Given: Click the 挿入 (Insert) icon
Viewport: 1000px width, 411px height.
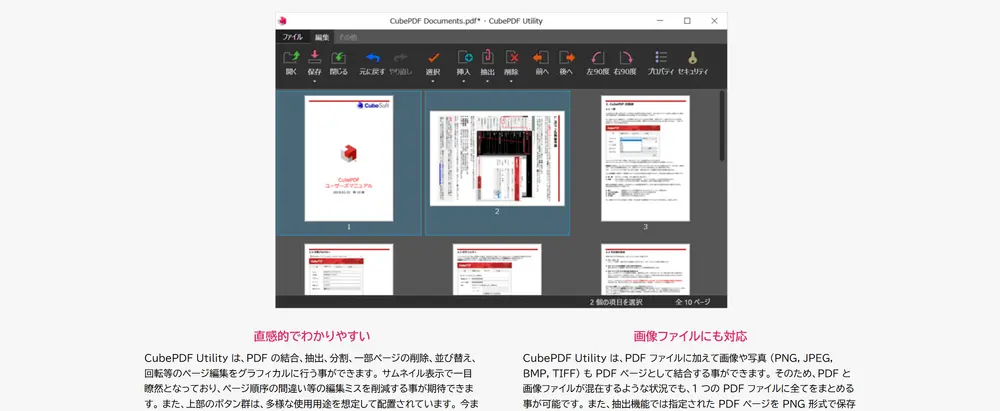Looking at the screenshot, I should (x=464, y=57).
